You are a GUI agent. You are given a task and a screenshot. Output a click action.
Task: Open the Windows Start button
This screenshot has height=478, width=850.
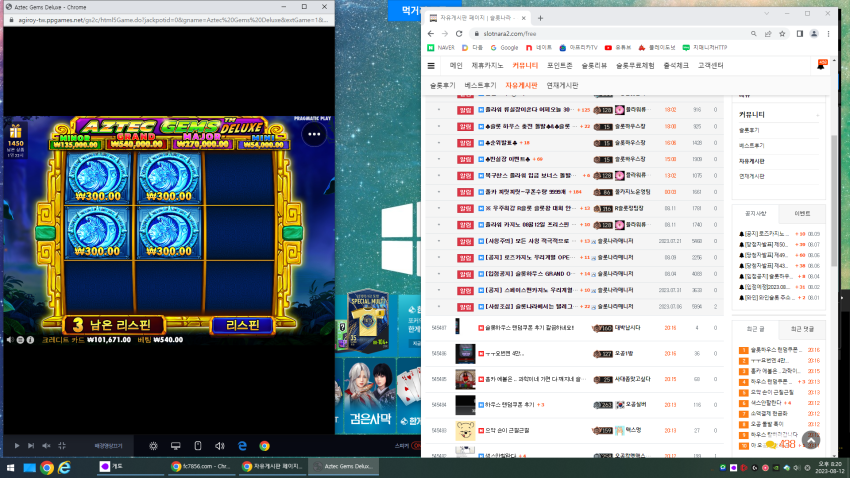[10, 467]
